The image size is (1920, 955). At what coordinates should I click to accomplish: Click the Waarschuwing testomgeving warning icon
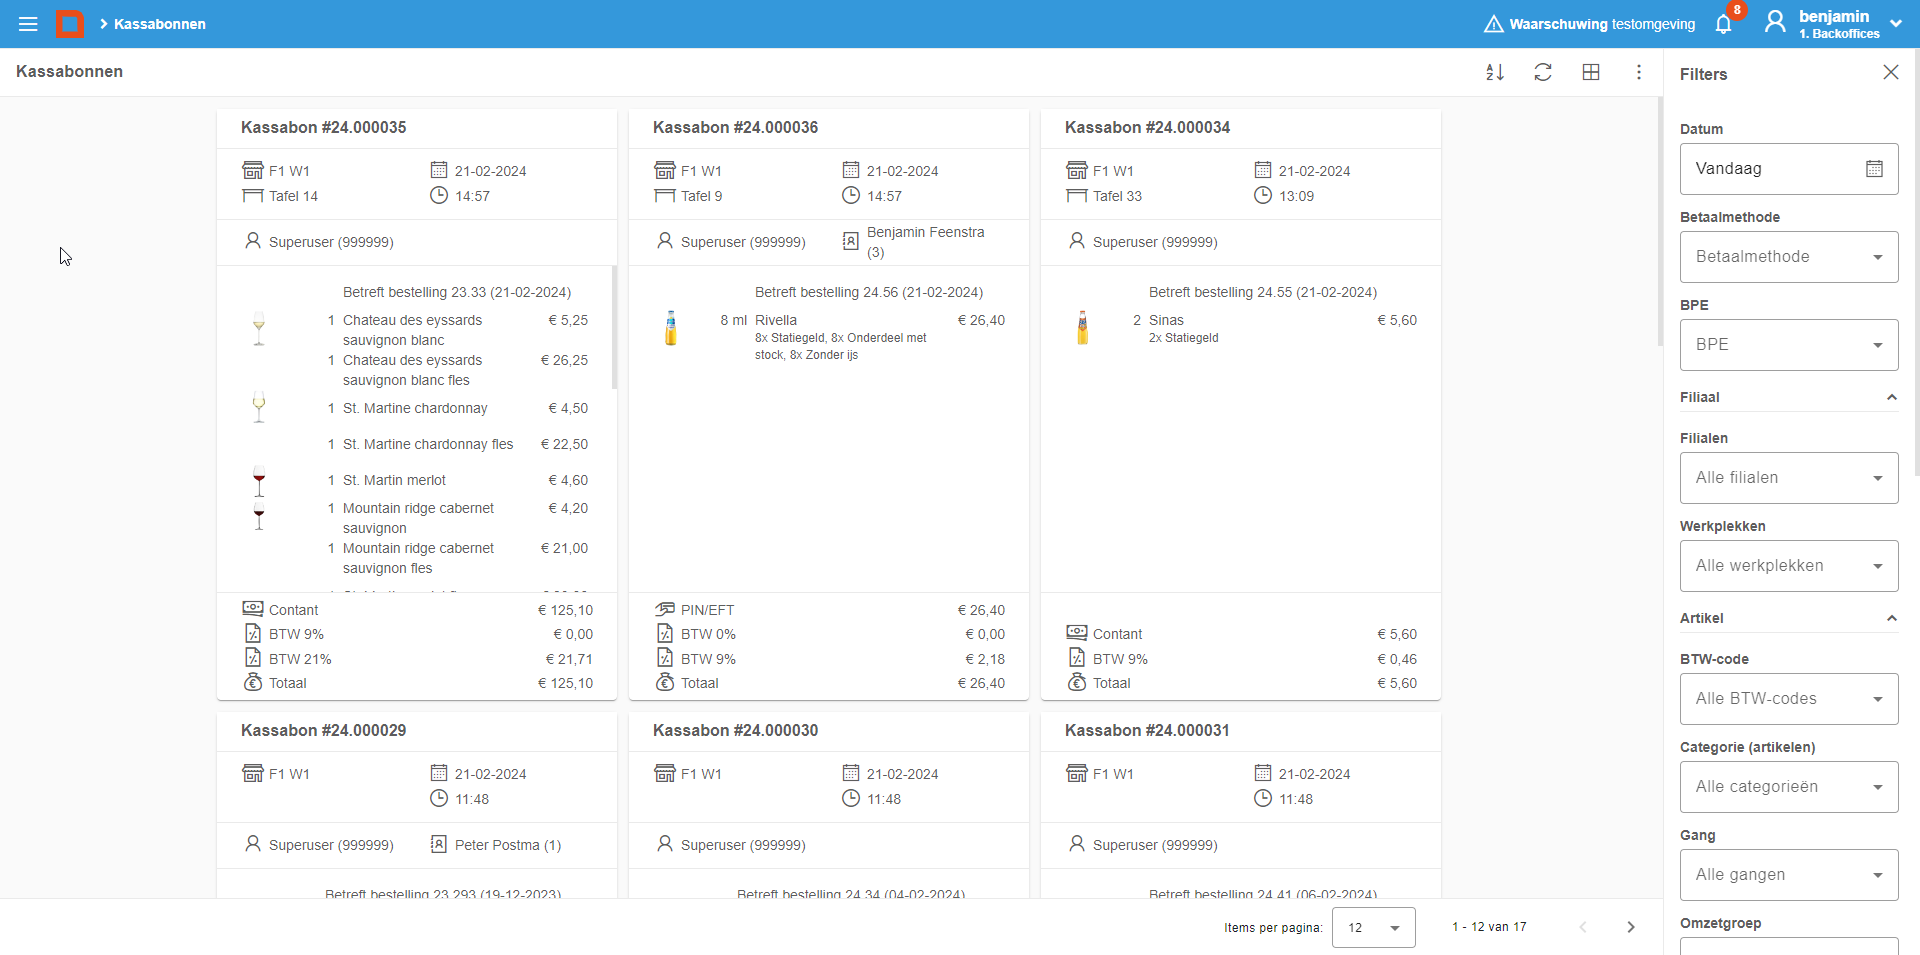(1493, 24)
